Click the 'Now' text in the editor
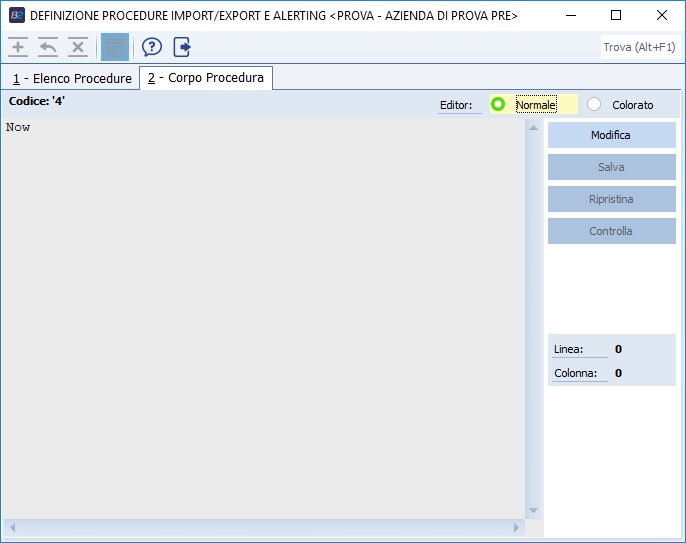686x543 pixels. click(x=18, y=127)
